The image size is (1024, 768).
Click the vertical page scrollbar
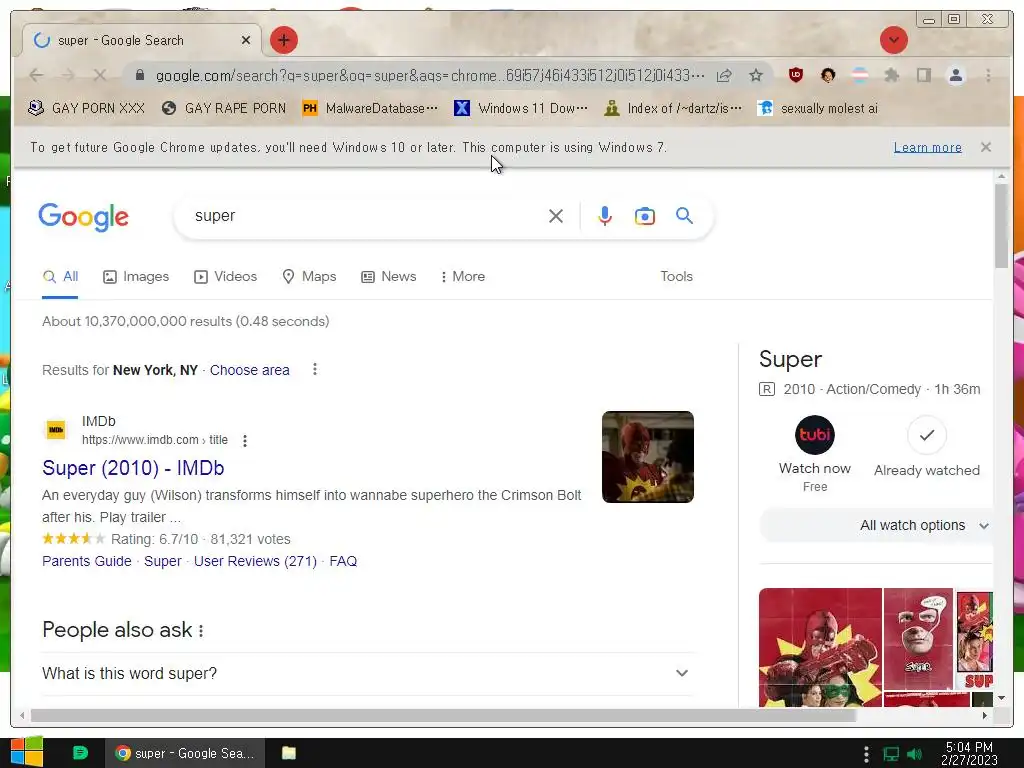pos(1001,226)
